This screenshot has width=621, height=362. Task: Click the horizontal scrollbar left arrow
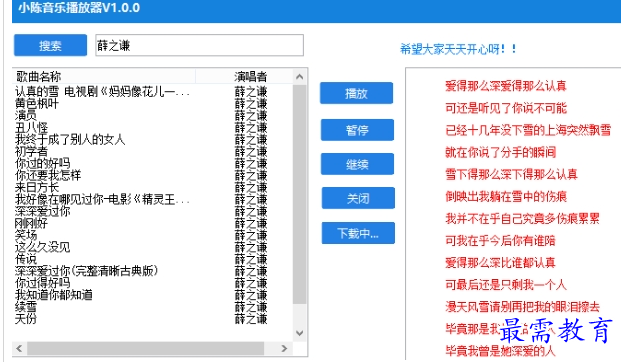pos(19,349)
